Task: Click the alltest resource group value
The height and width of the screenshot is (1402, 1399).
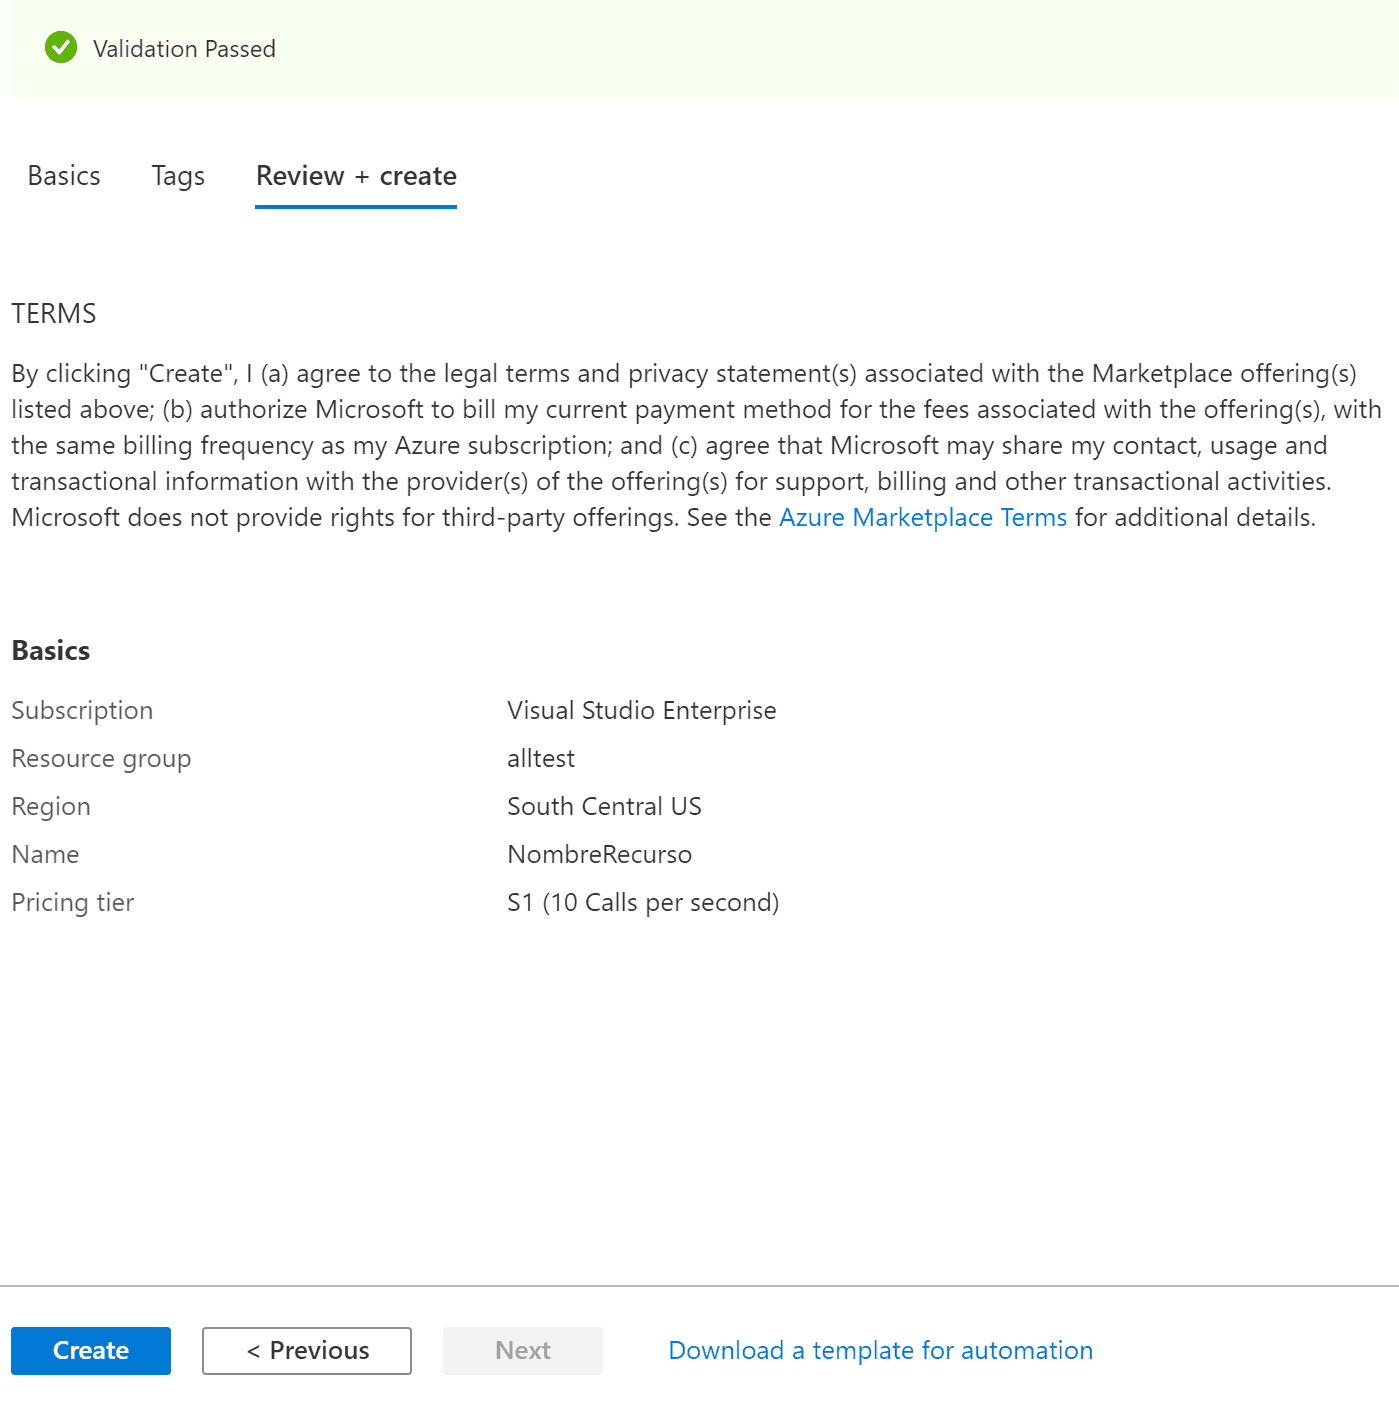Action: 541,759
